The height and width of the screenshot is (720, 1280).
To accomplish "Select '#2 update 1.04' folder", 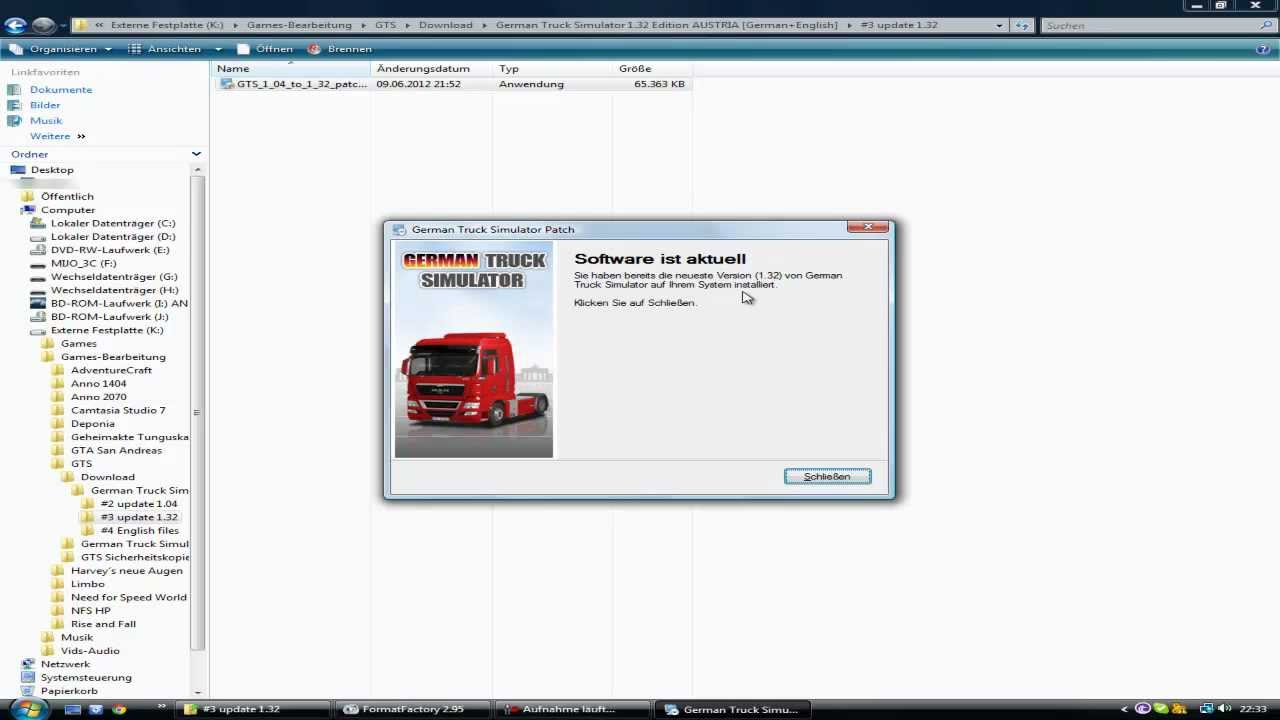I will (139, 504).
